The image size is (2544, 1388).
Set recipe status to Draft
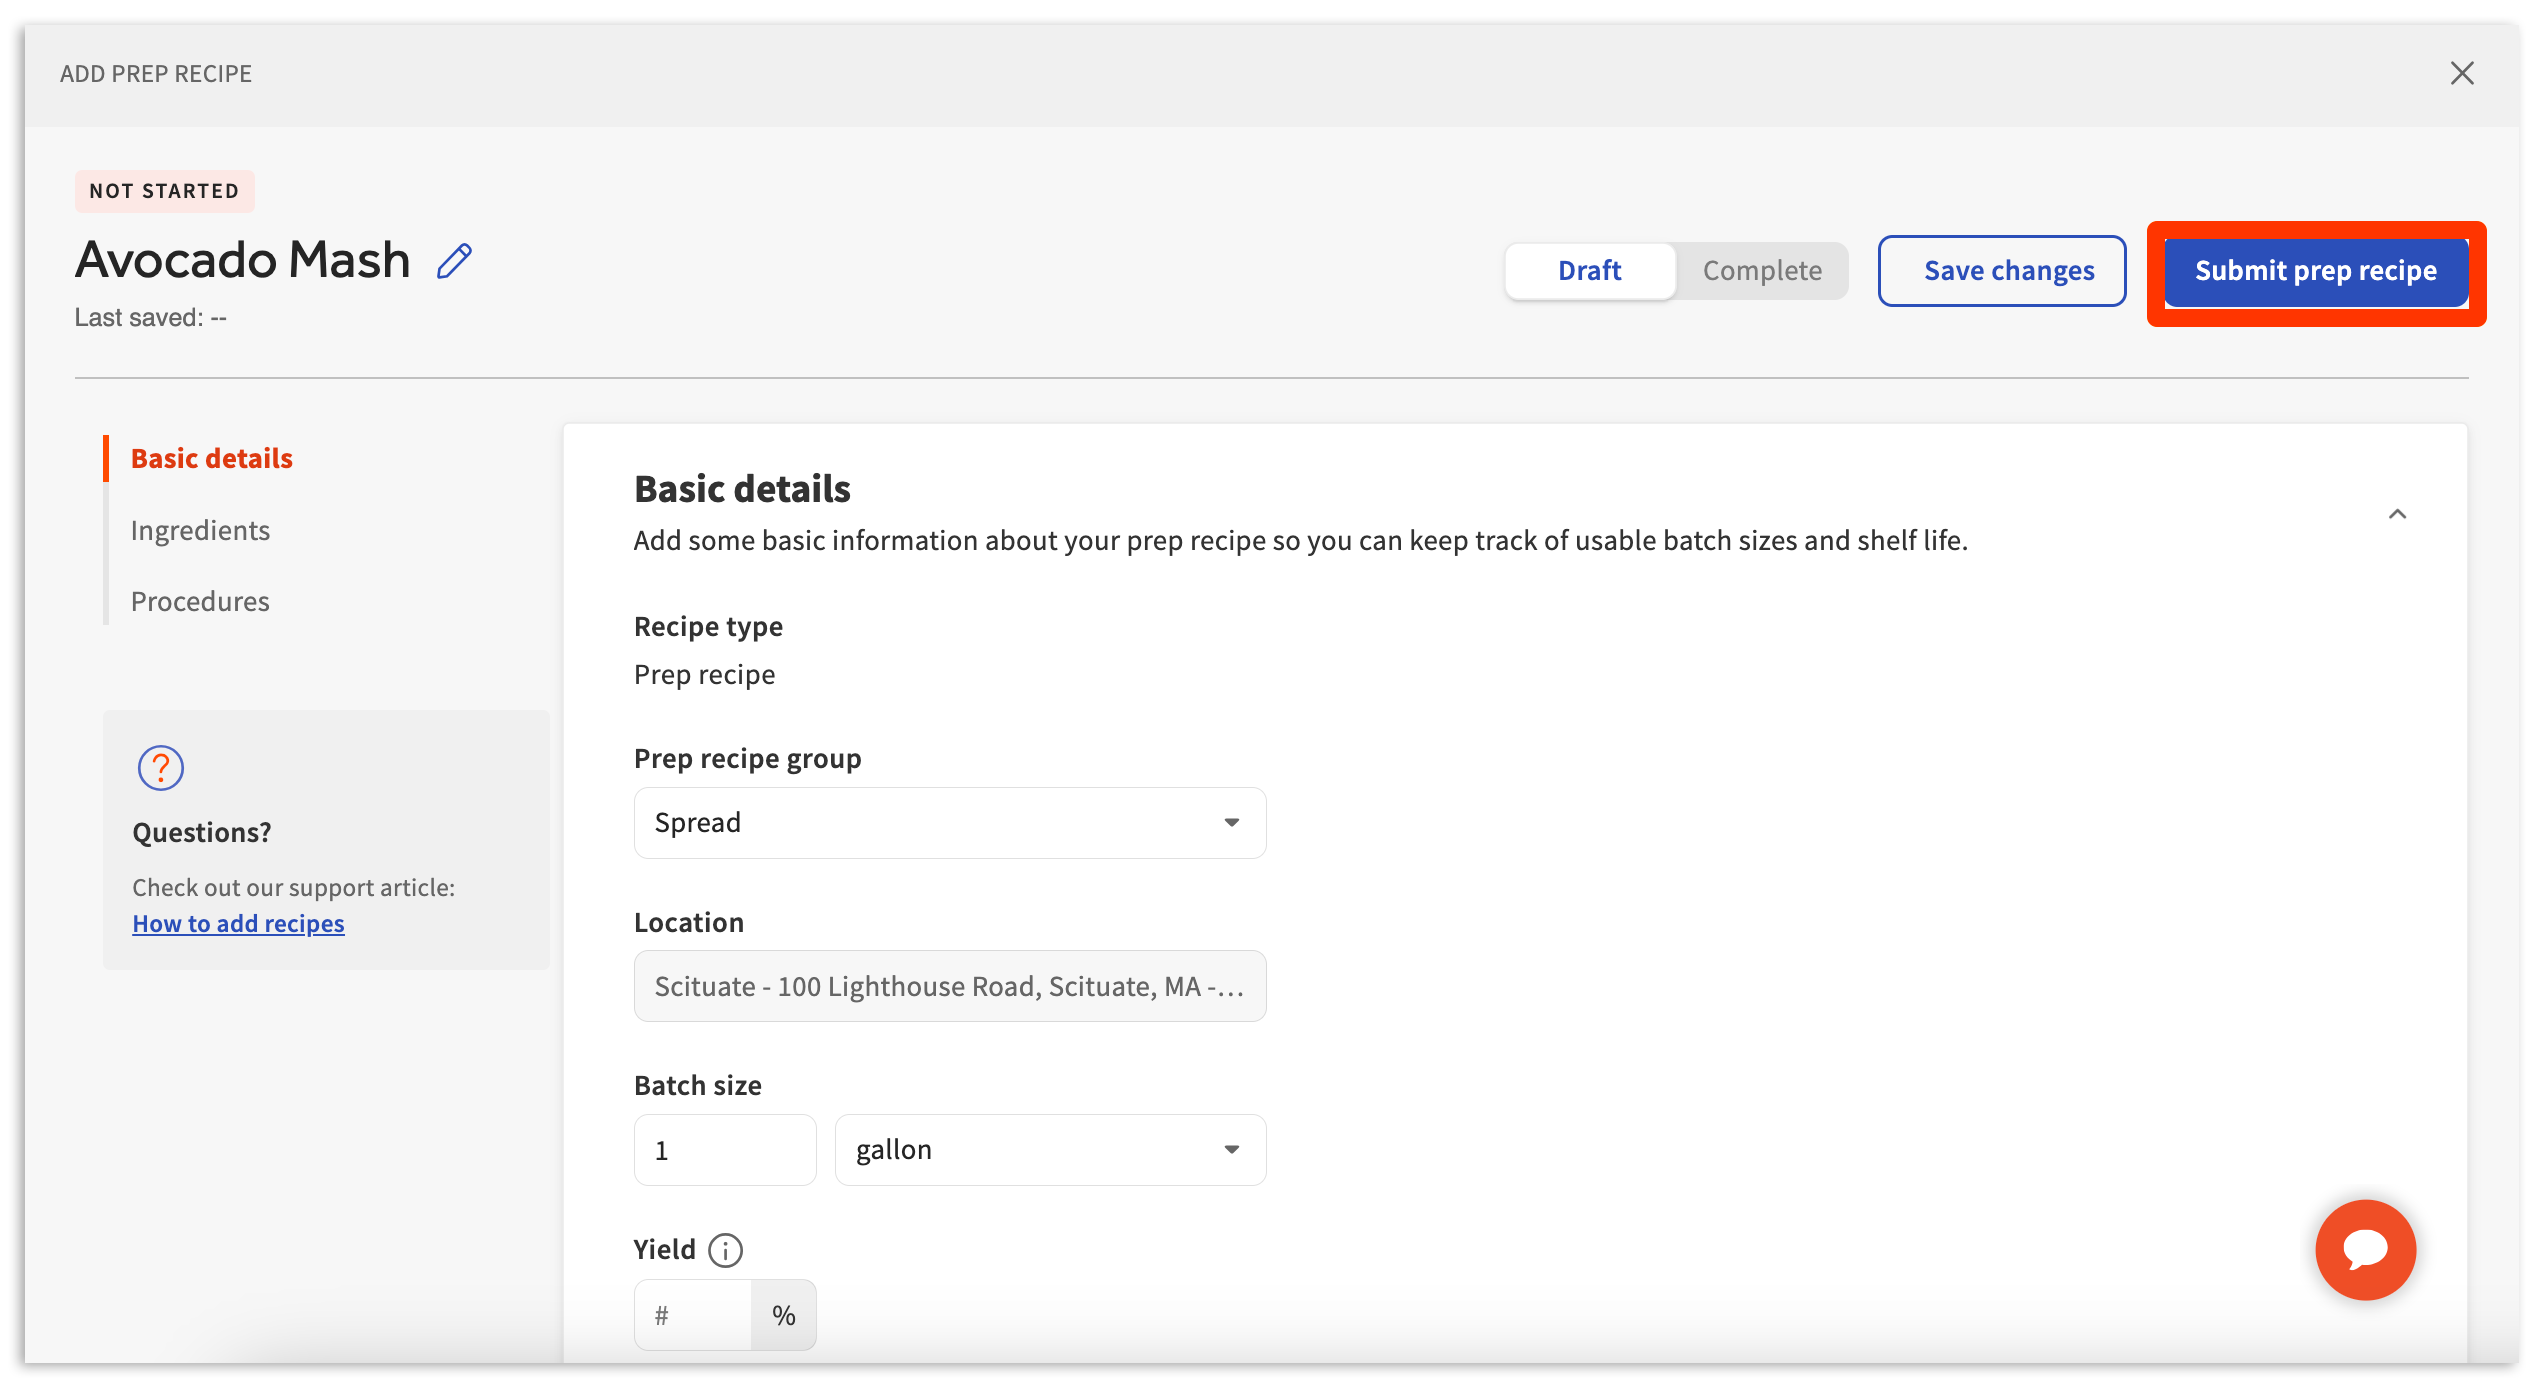[x=1589, y=271]
